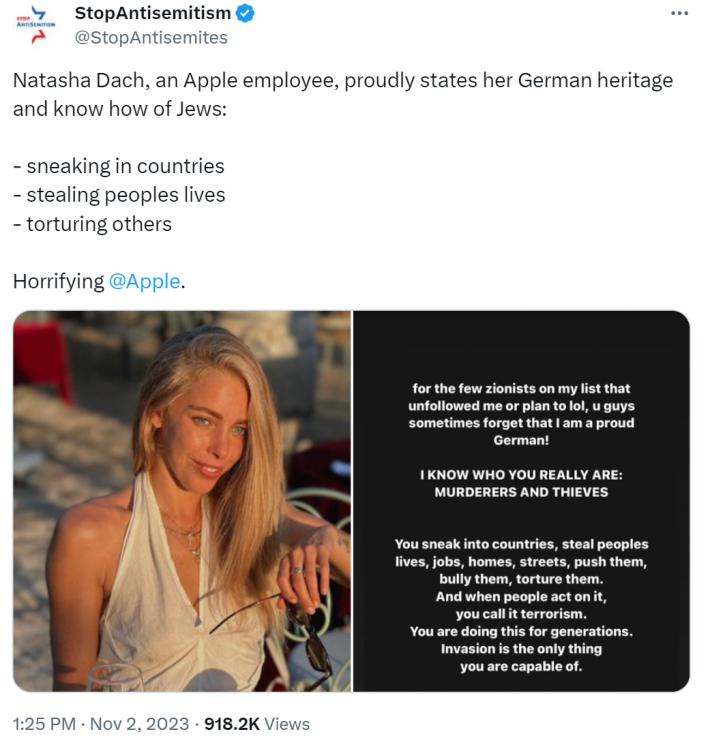
Task: Click the bottom paragraph in the black image
Action: pyautogui.click(x=521, y=605)
